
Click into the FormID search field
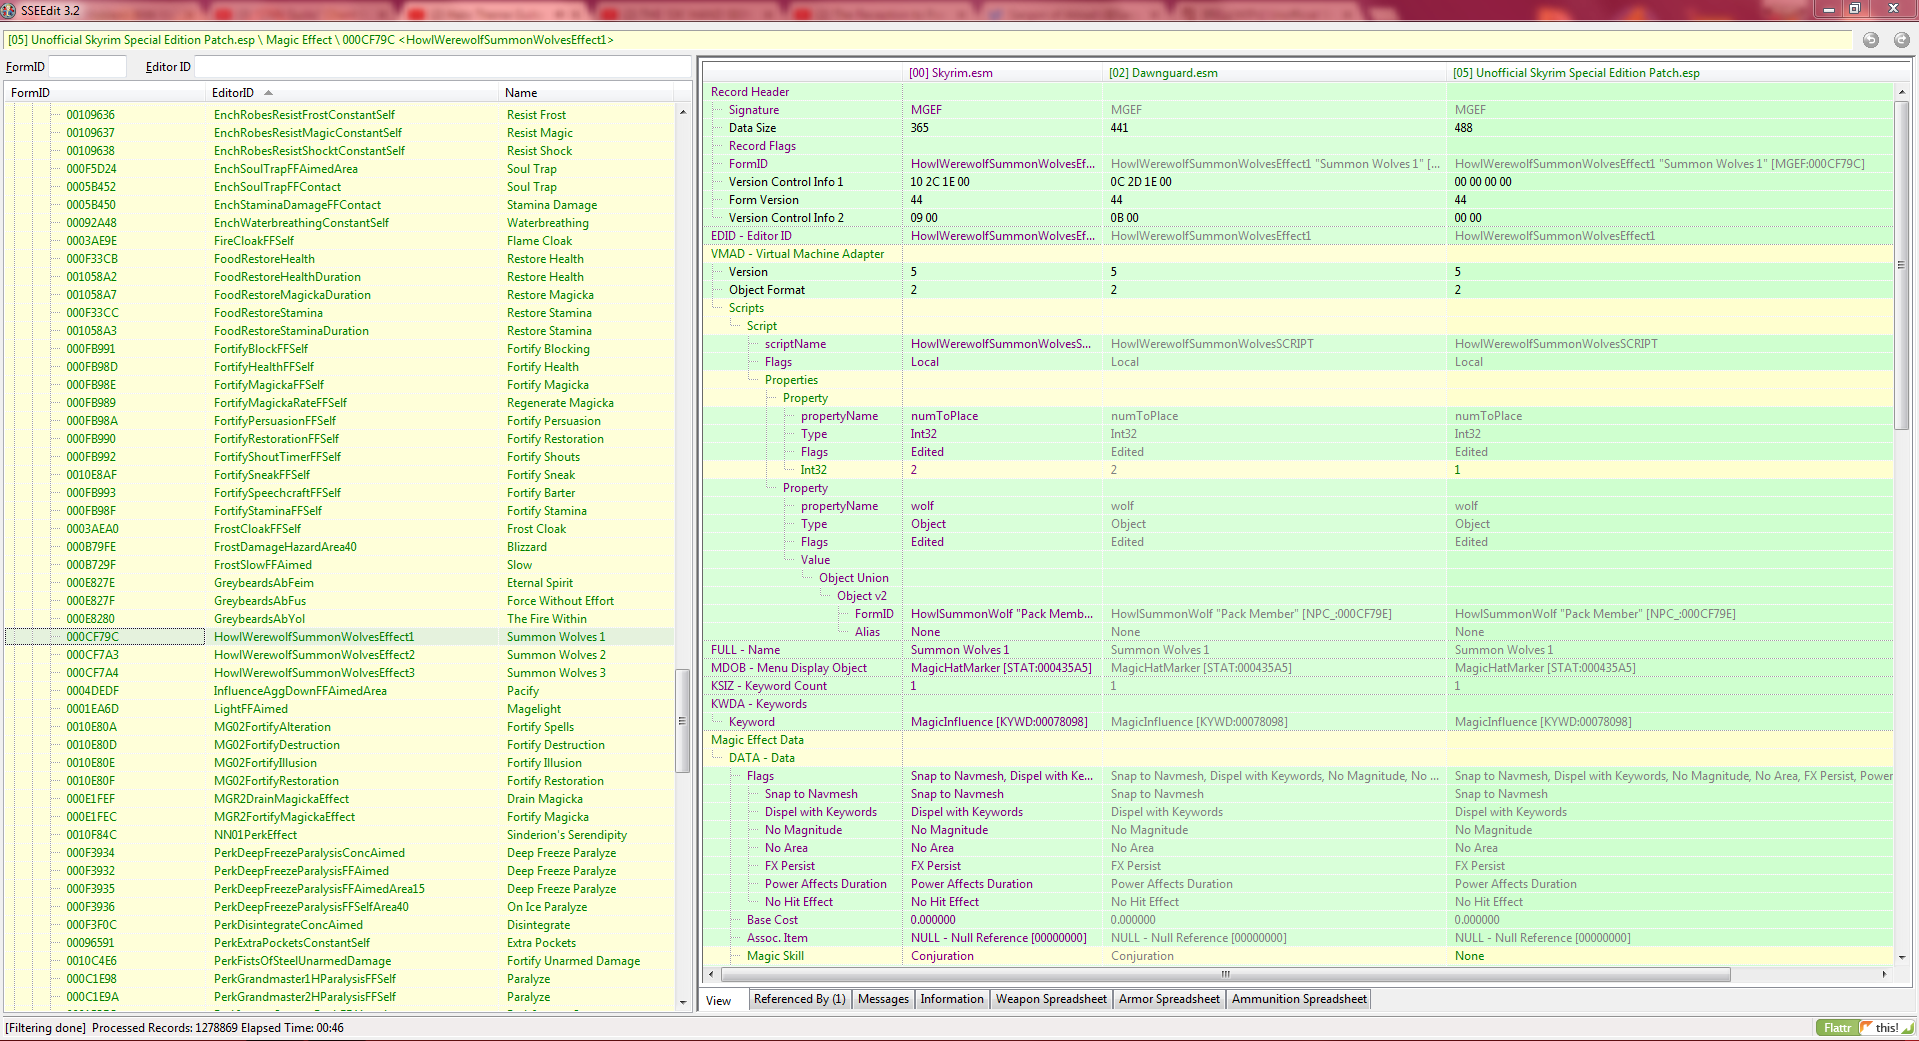coord(87,67)
